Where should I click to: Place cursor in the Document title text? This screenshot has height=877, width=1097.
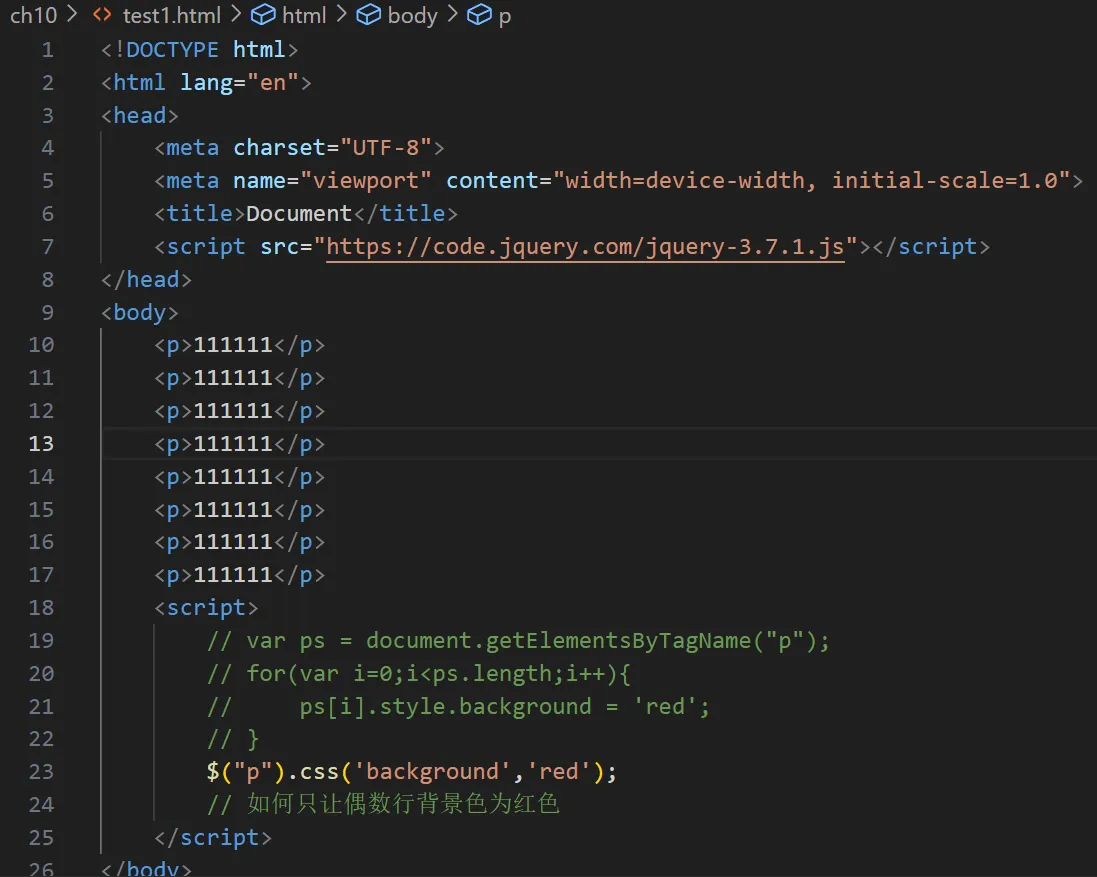point(299,214)
